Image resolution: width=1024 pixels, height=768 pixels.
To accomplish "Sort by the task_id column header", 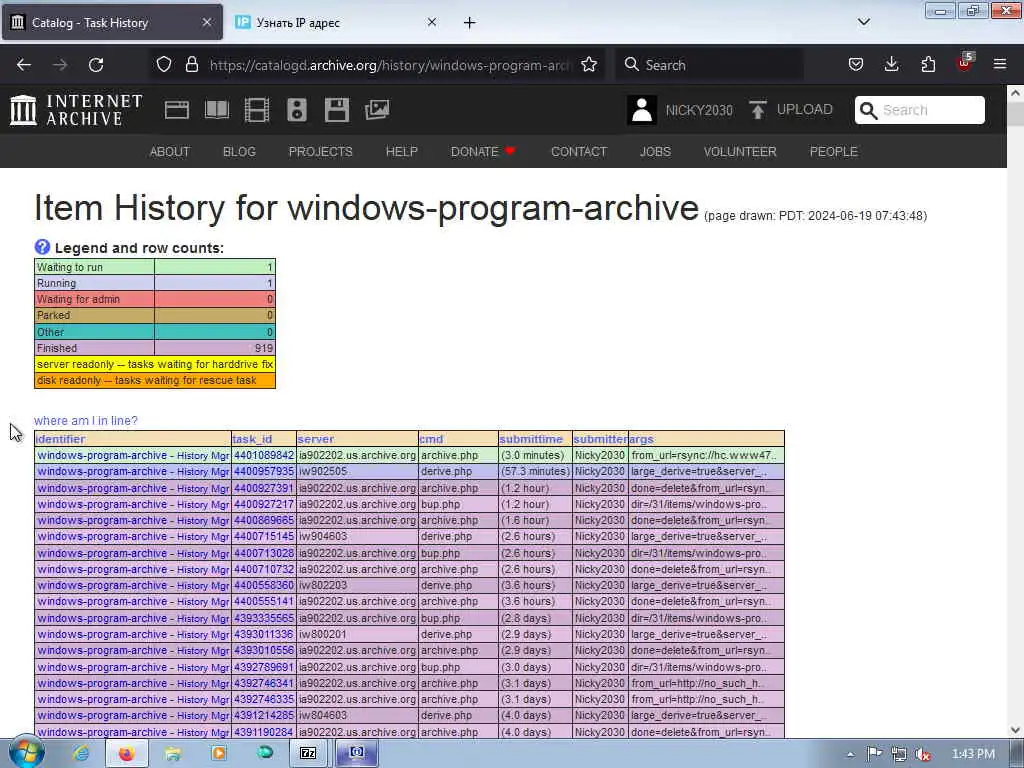I will (252, 439).
